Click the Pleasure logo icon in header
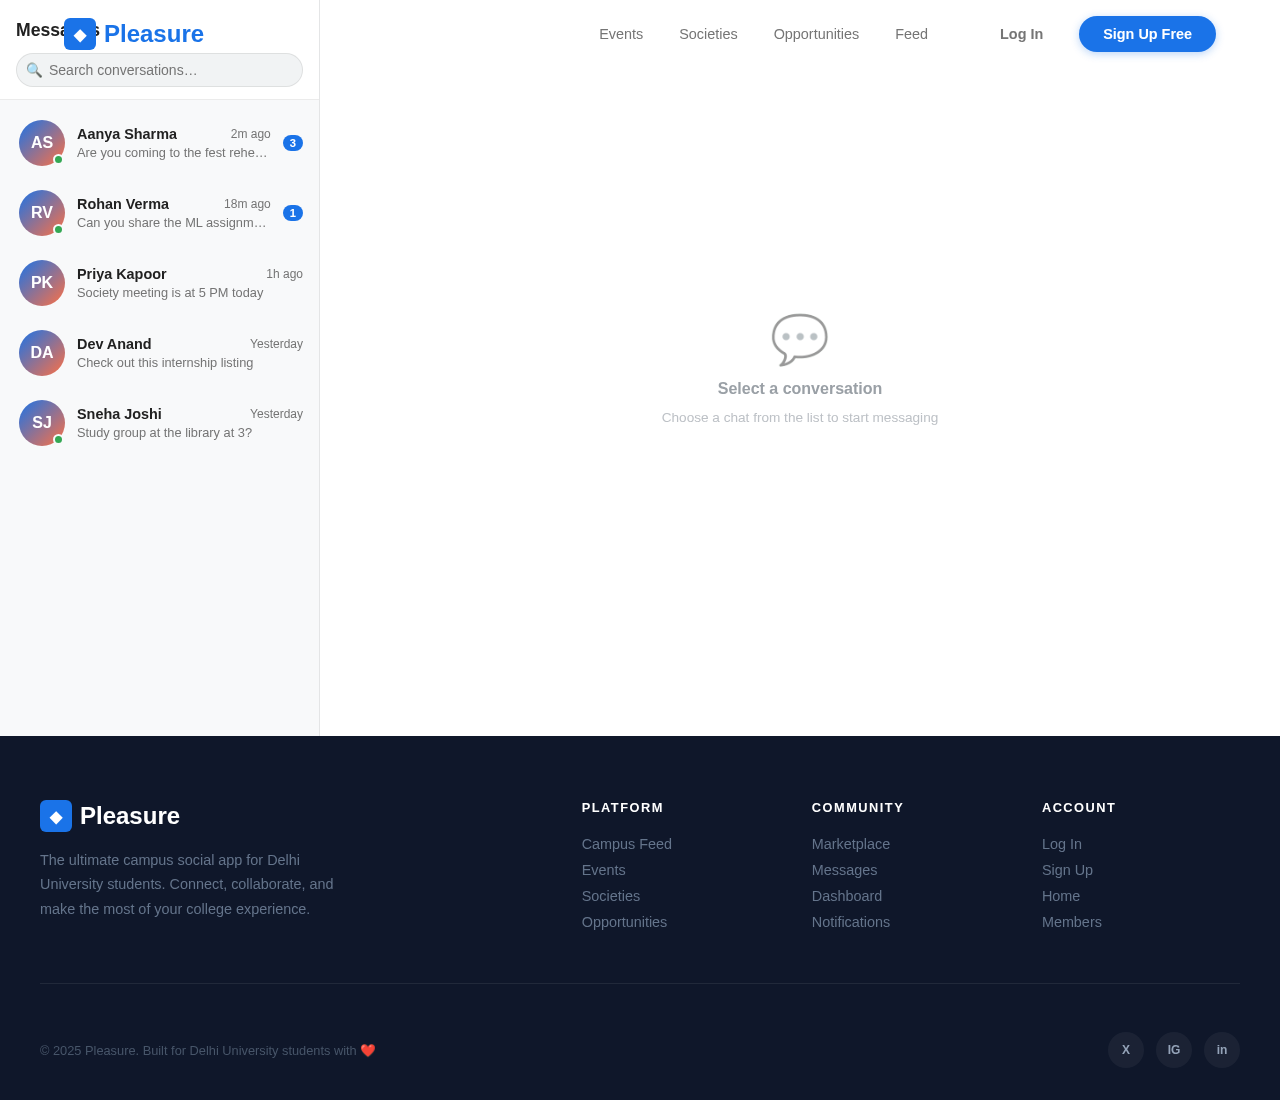This screenshot has height=1100, width=1280. point(80,34)
